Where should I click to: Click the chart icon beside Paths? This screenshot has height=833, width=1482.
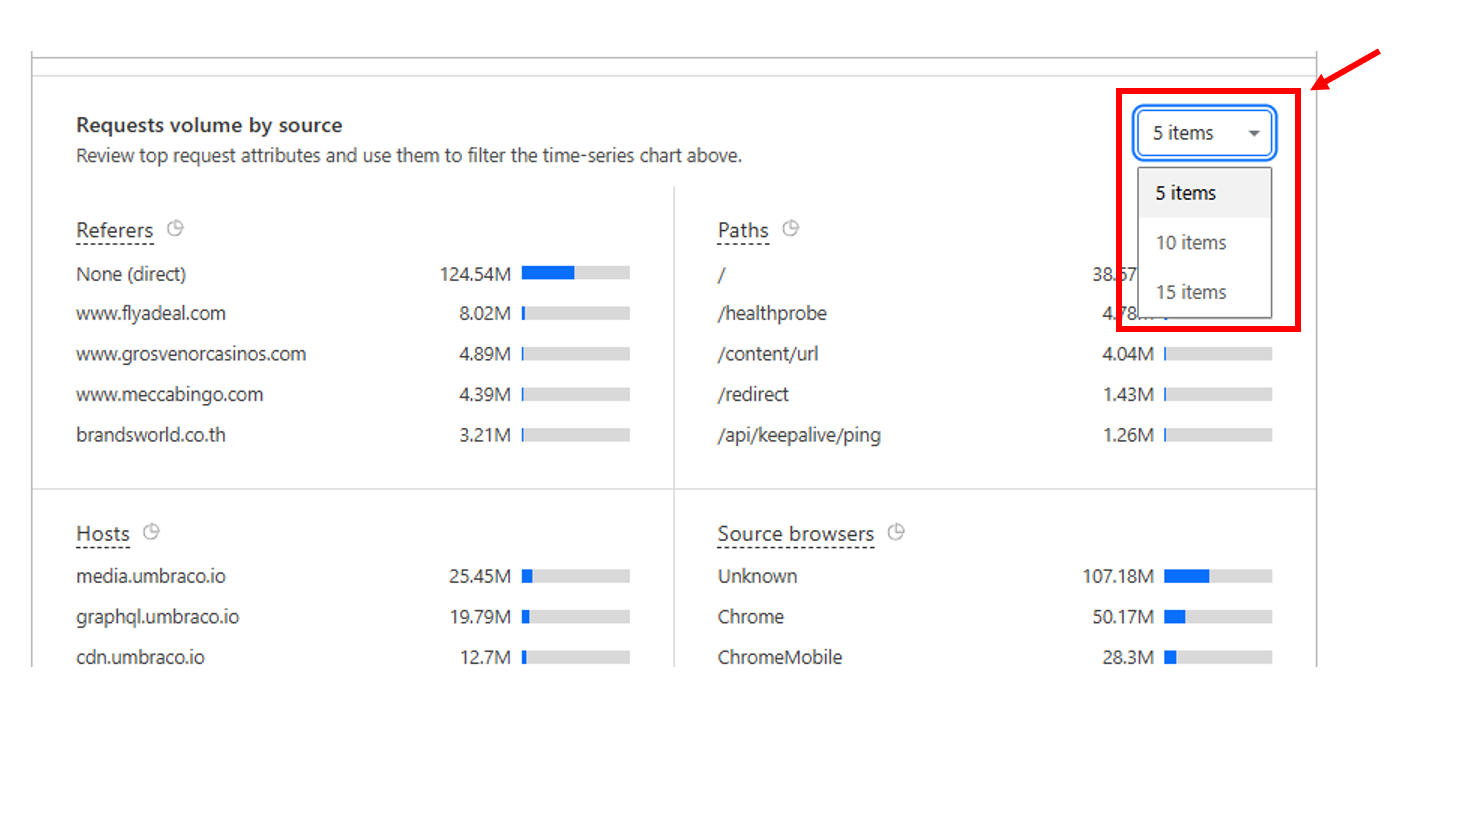790,229
